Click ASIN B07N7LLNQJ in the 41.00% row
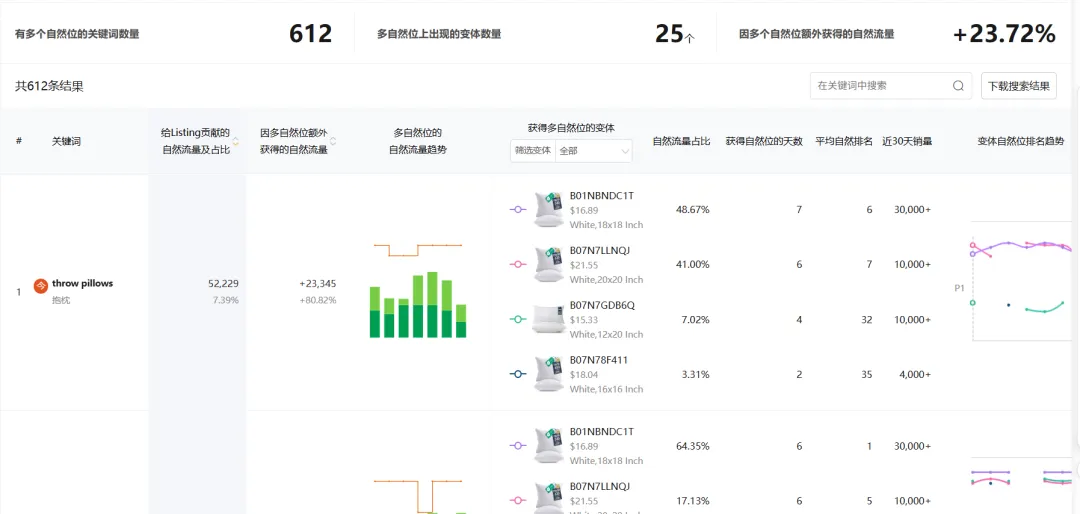This screenshot has width=1080, height=514. click(x=600, y=250)
